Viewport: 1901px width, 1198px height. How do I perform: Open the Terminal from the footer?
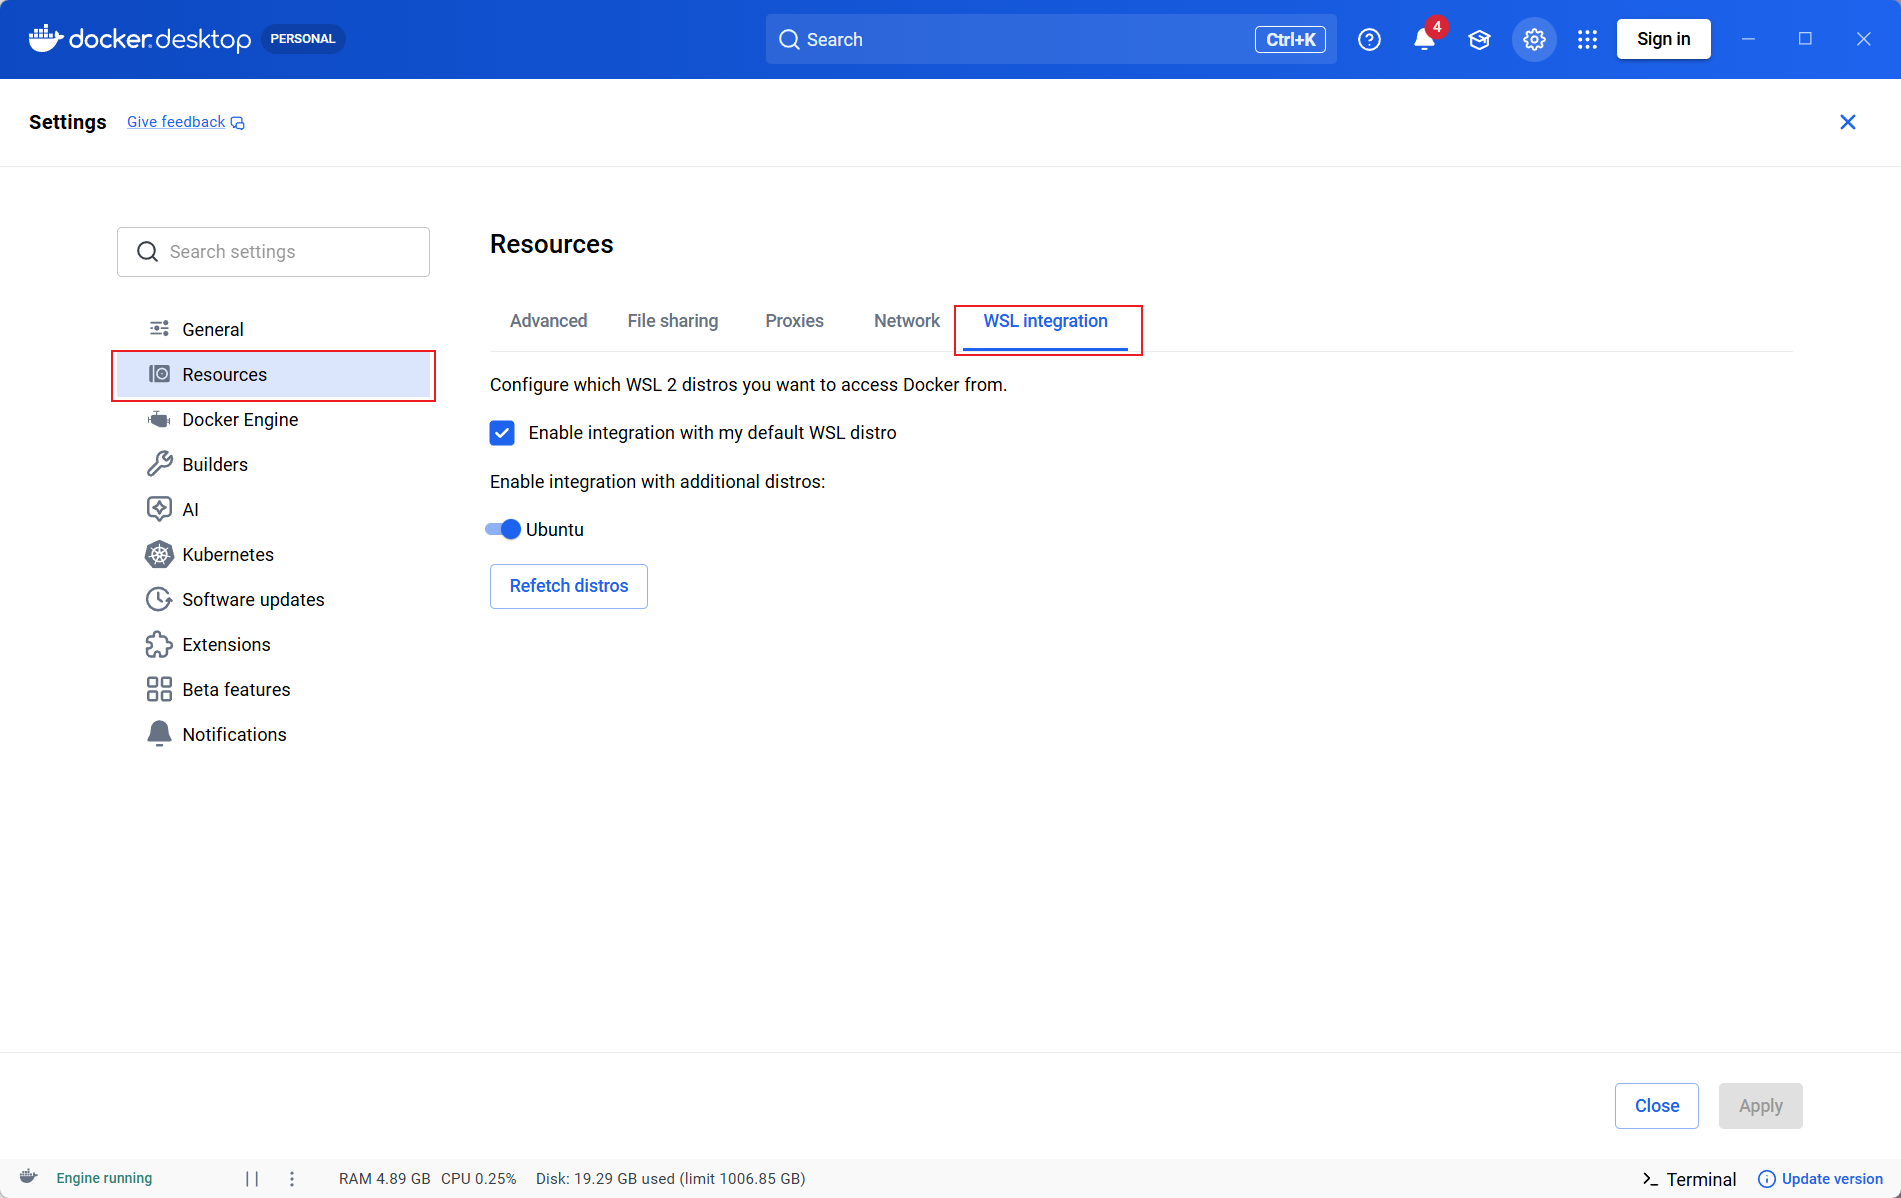(1689, 1179)
